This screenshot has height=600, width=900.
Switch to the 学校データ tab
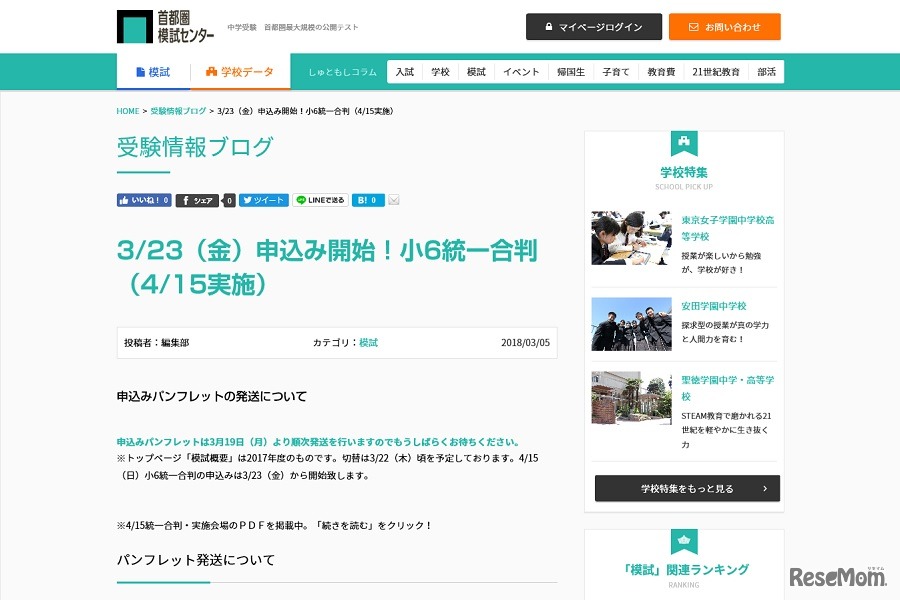240,72
